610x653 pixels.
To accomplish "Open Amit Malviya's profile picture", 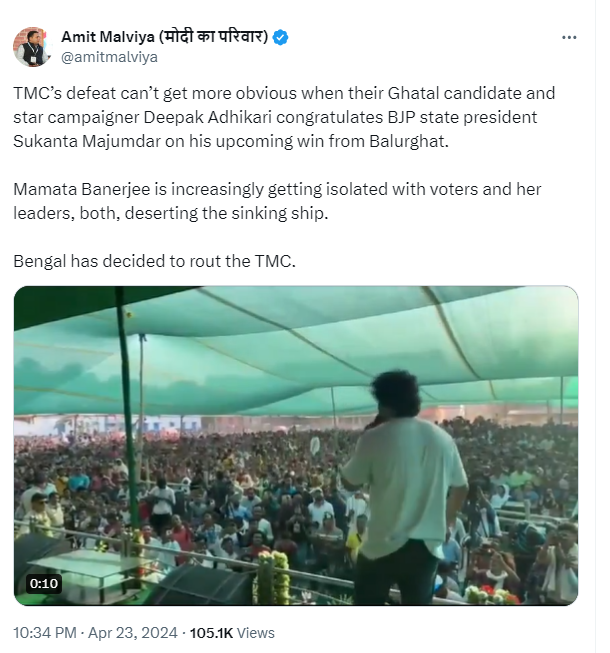I will 33,47.
